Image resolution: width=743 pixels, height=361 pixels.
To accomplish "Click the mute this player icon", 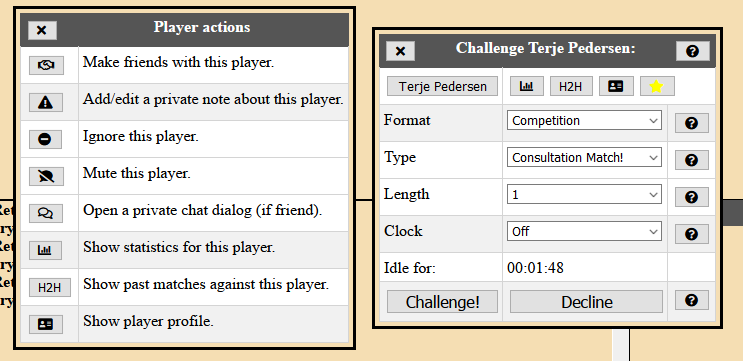I will (46, 176).
